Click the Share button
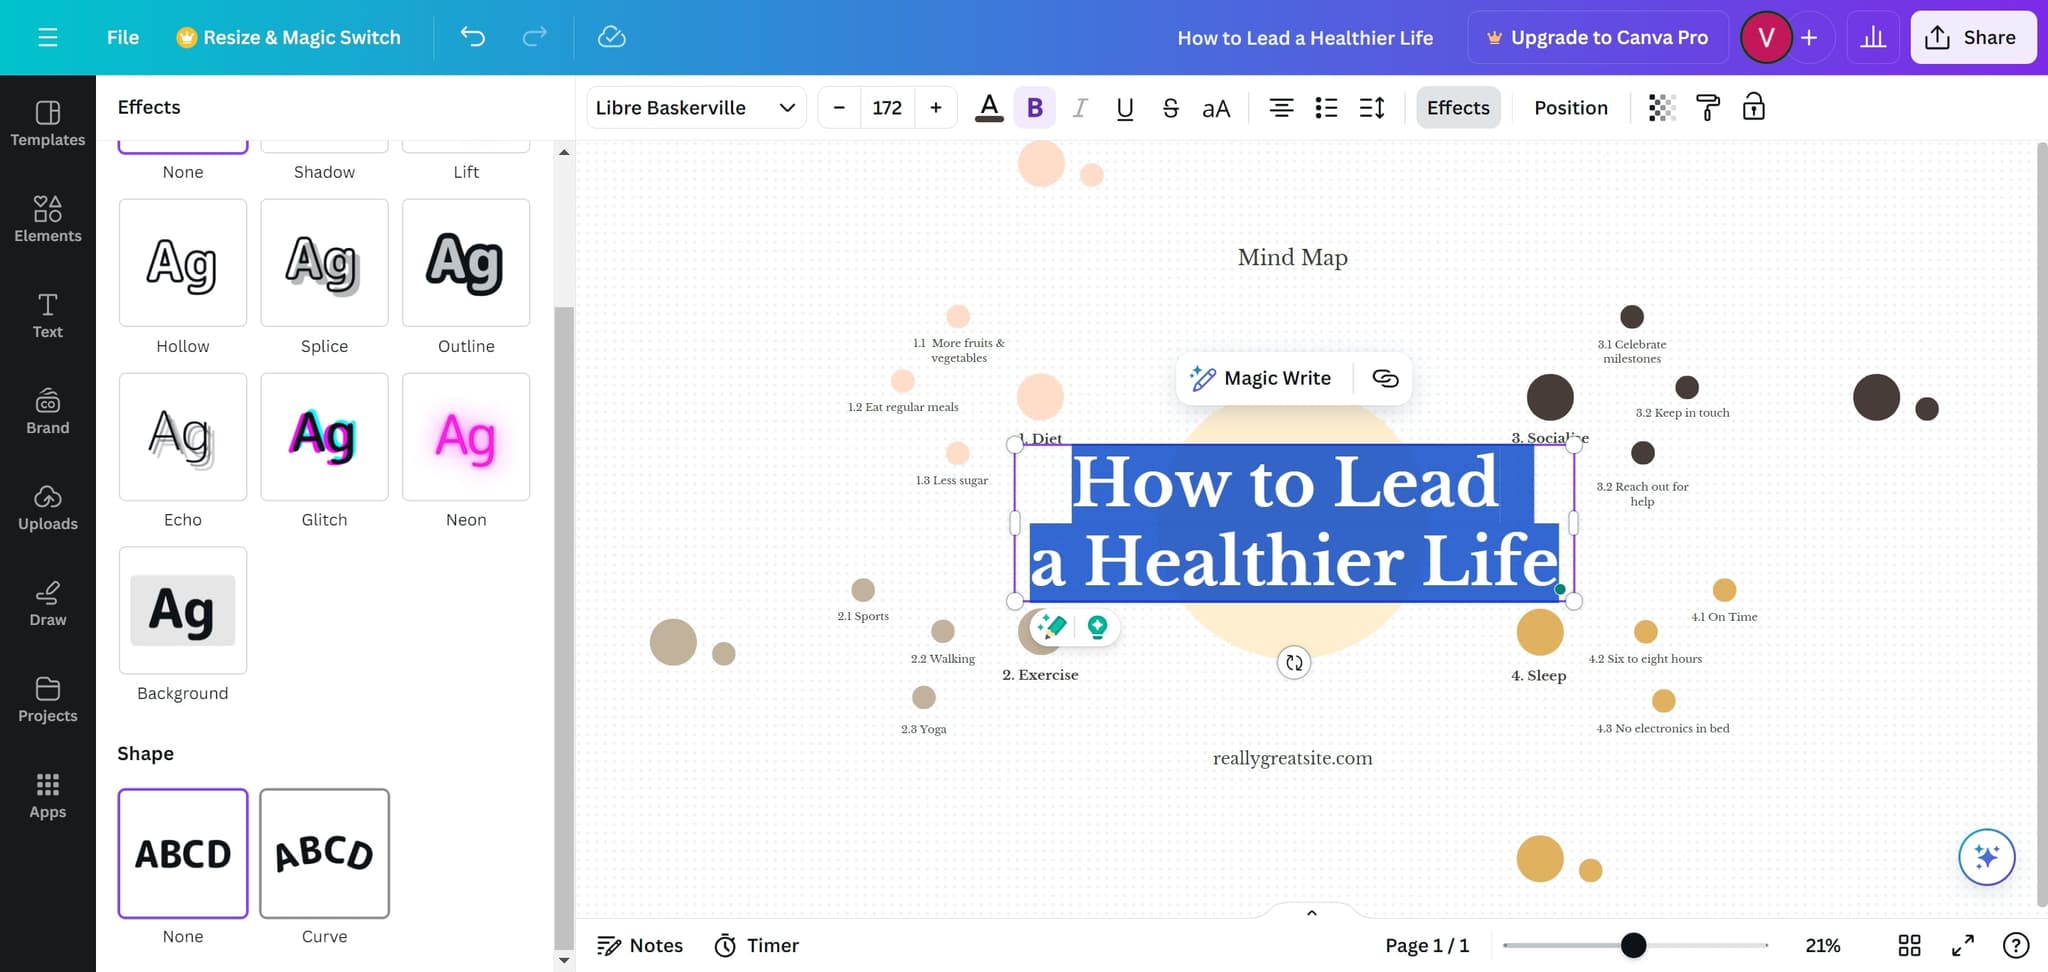Viewport: 2048px width, 972px height. [1972, 37]
